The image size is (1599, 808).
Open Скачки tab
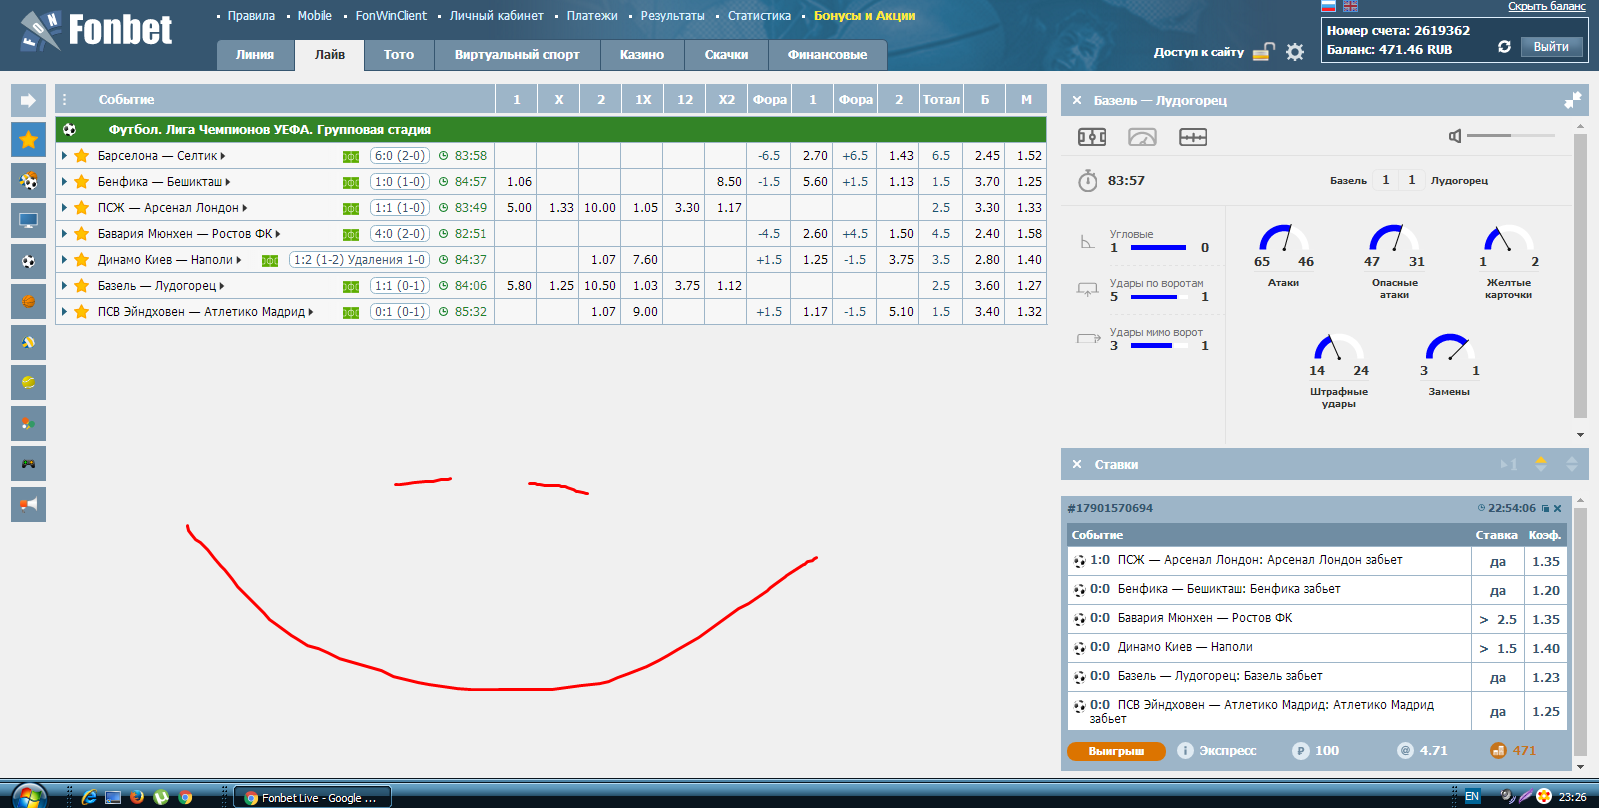tap(726, 55)
